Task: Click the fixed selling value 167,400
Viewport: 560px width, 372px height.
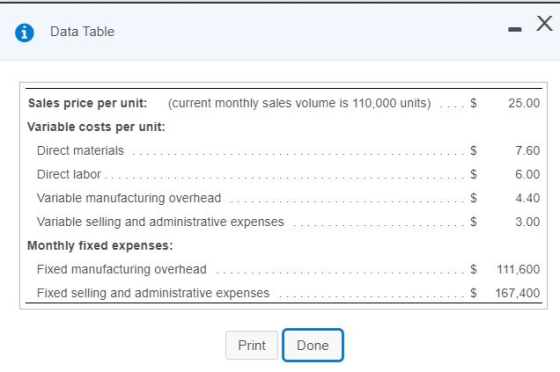Action: coord(518,293)
